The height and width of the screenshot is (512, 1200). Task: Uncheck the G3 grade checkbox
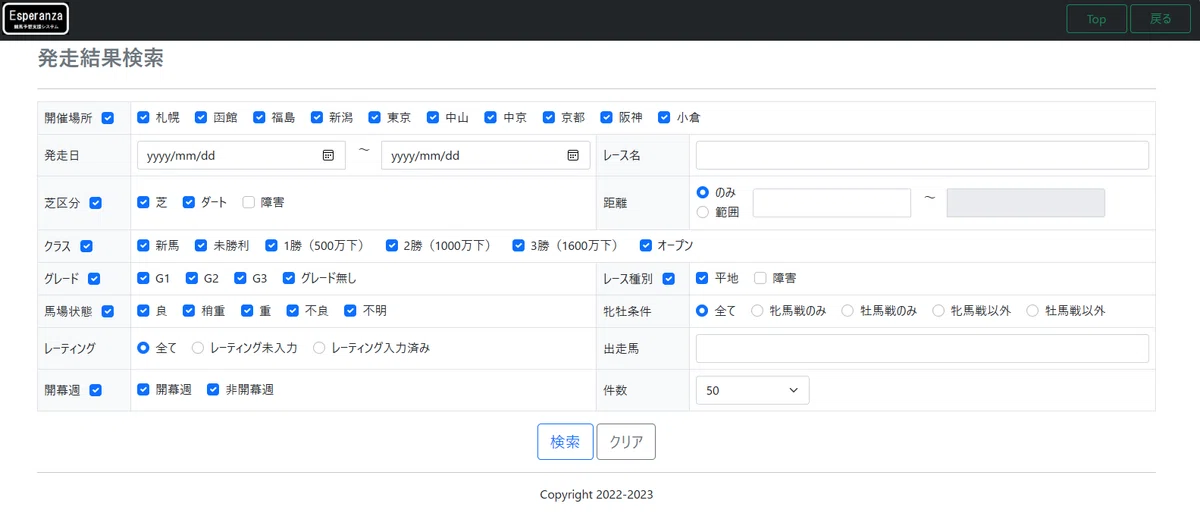click(241, 278)
